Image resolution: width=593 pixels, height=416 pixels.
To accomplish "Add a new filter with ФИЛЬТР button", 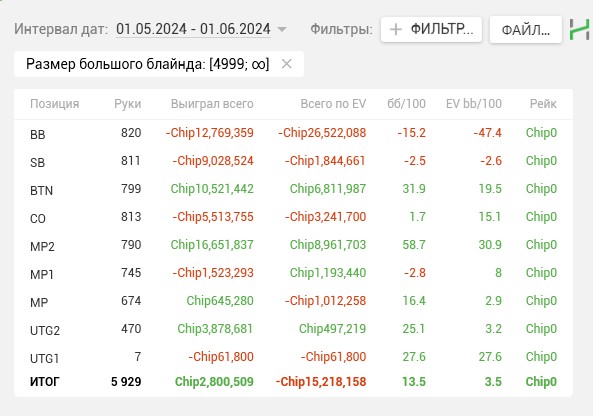I will (432, 29).
